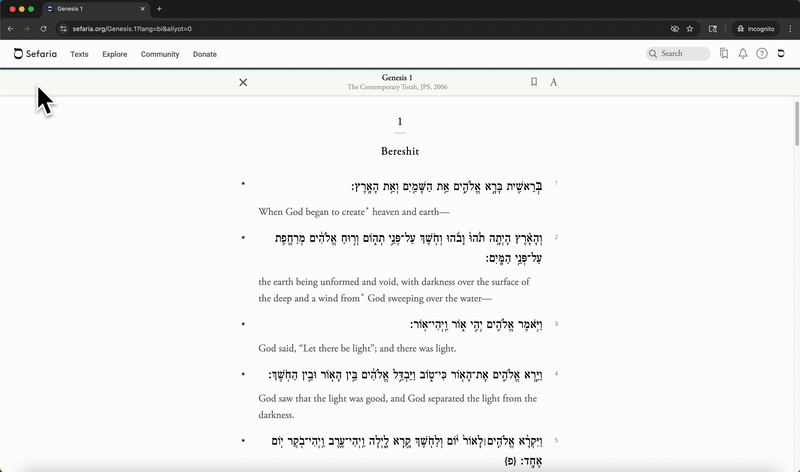Click verse number 5 marker
This screenshot has height=472, width=800.
556,440
